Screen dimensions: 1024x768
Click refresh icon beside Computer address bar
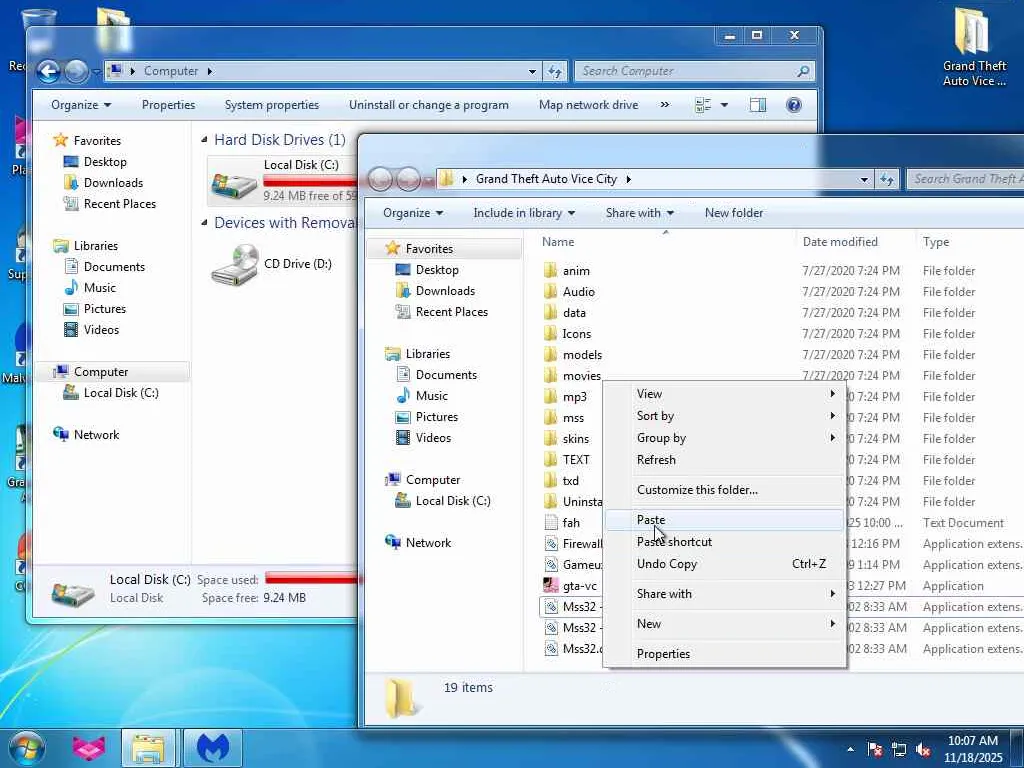click(x=554, y=71)
